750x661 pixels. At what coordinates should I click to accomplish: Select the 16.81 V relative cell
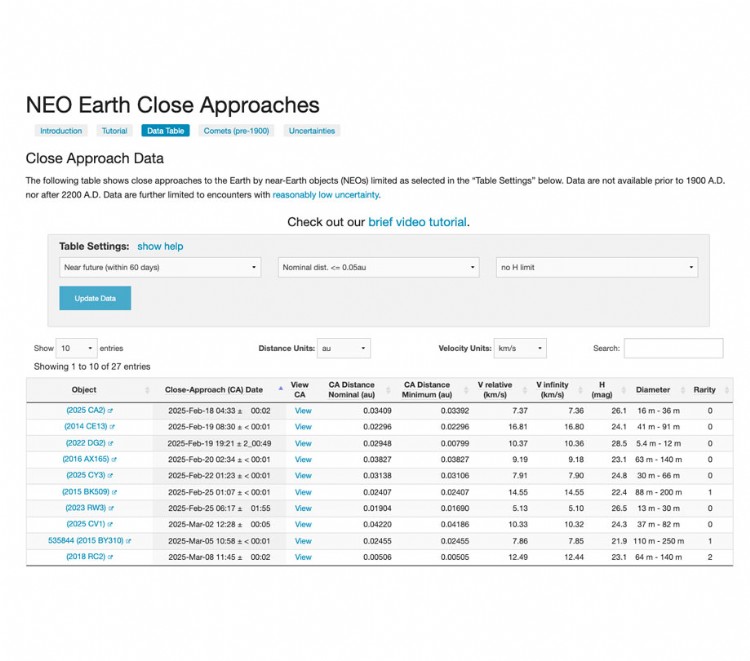tap(518, 427)
